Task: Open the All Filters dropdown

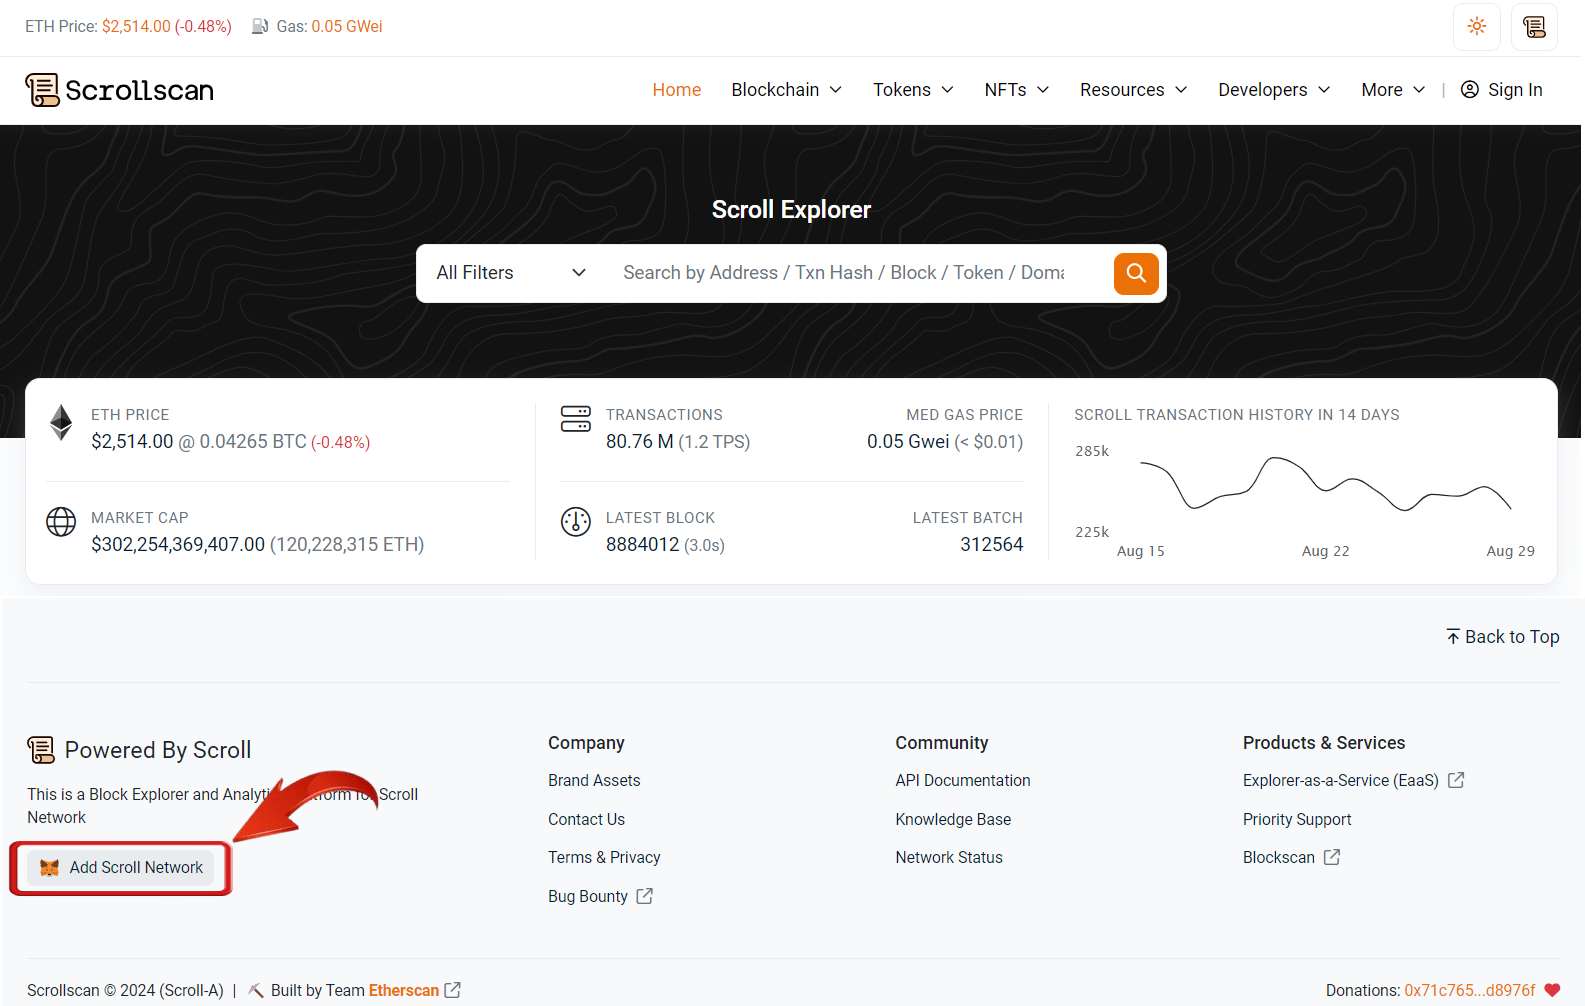Action: [511, 273]
